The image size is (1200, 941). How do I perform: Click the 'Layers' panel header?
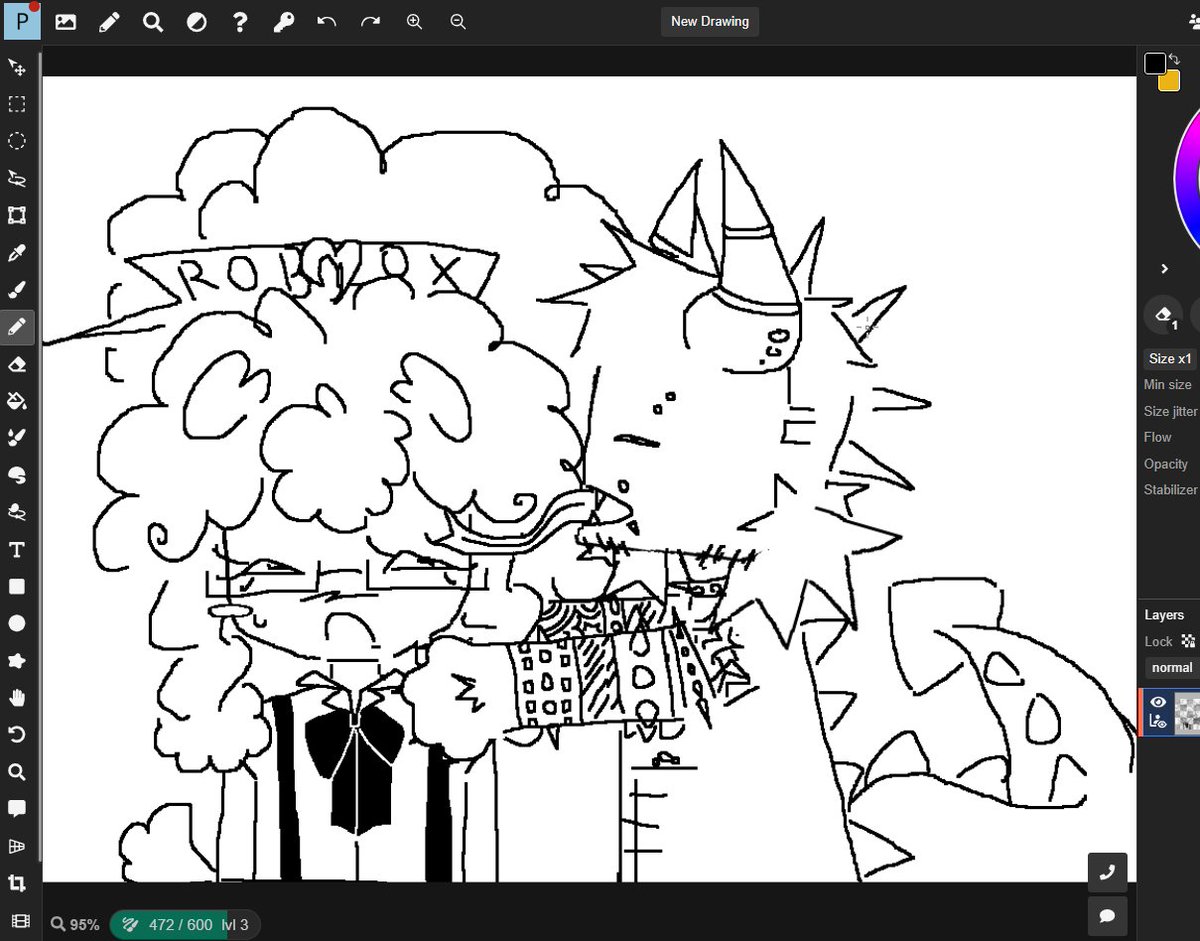(1165, 615)
